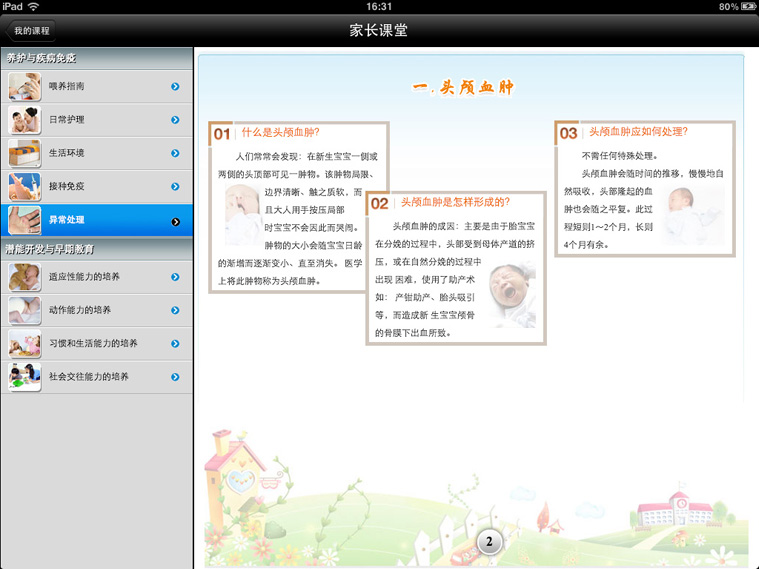The image size is (759, 569).
Task: Select the 习惯和生活能力的培养 row label
Action: (x=93, y=343)
